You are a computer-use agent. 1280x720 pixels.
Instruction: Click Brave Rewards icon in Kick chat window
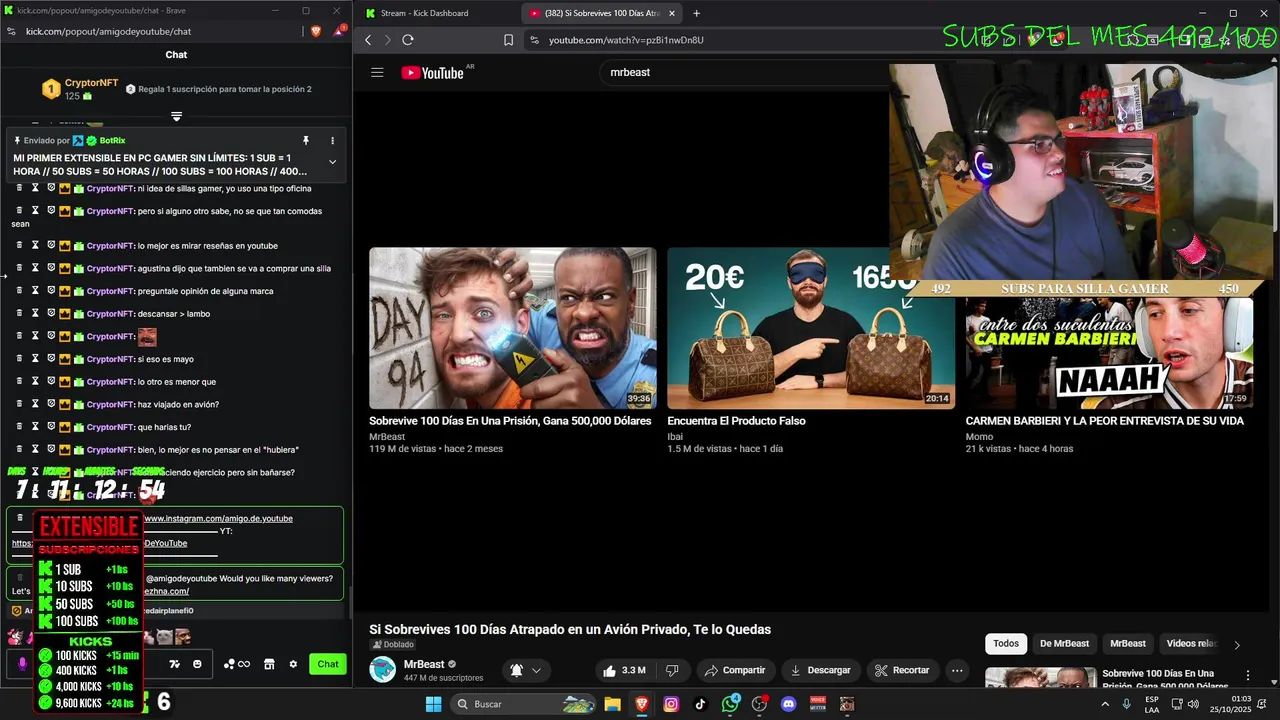pos(338,31)
